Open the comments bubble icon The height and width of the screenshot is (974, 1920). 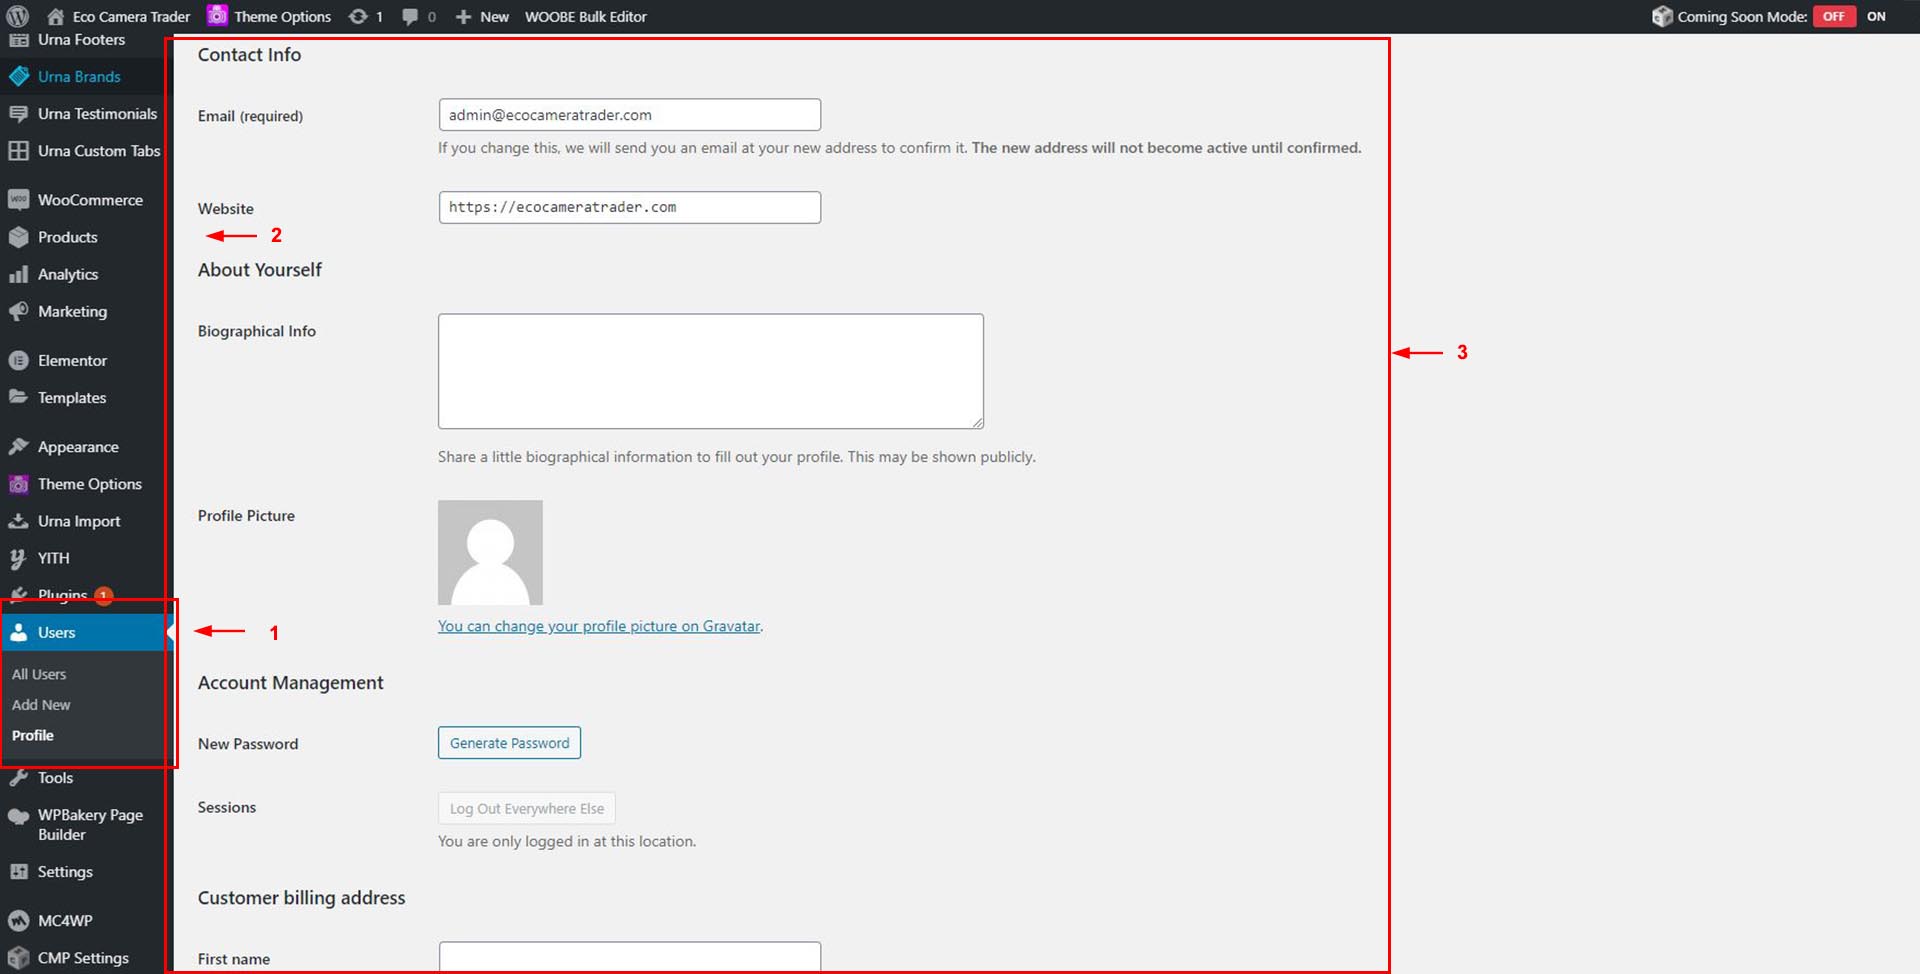point(410,17)
